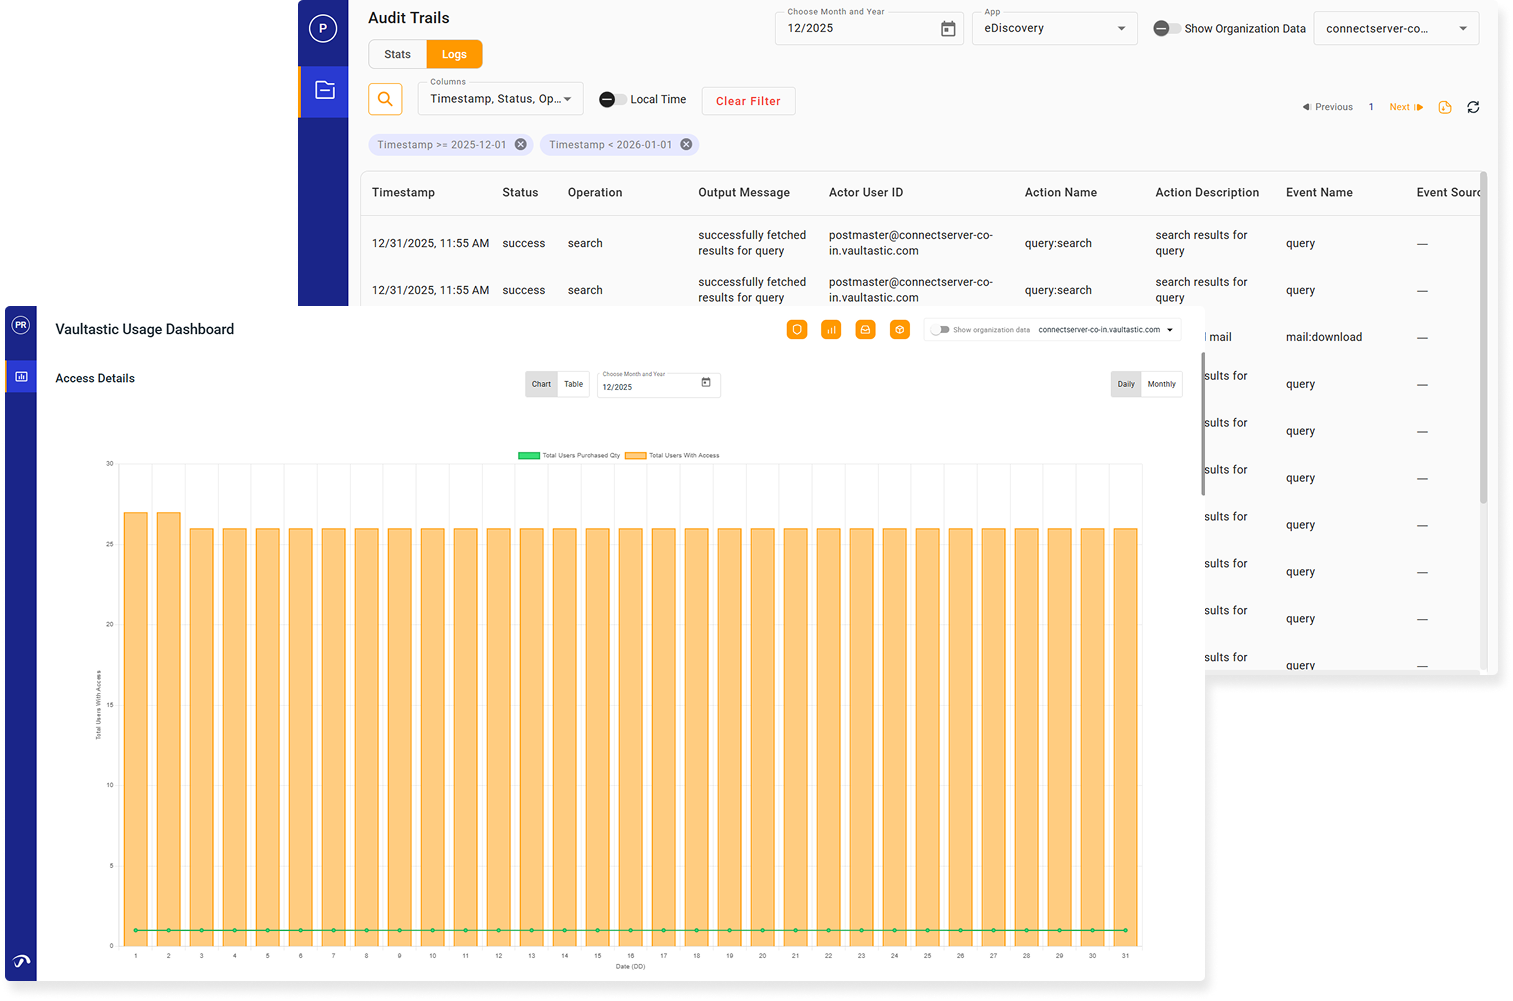
Task: Click the Clear Filter button
Action: tap(748, 101)
